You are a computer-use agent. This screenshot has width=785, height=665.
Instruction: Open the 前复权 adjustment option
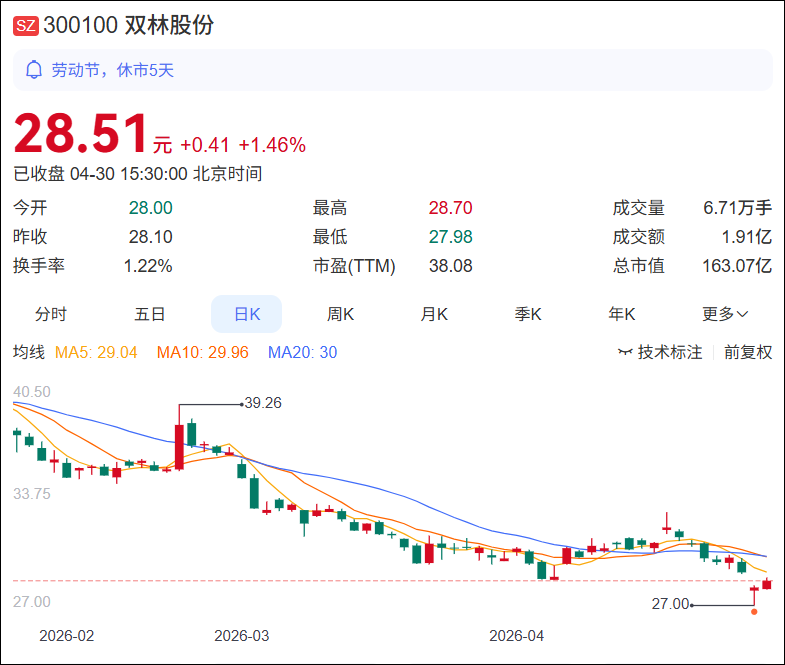(x=748, y=352)
